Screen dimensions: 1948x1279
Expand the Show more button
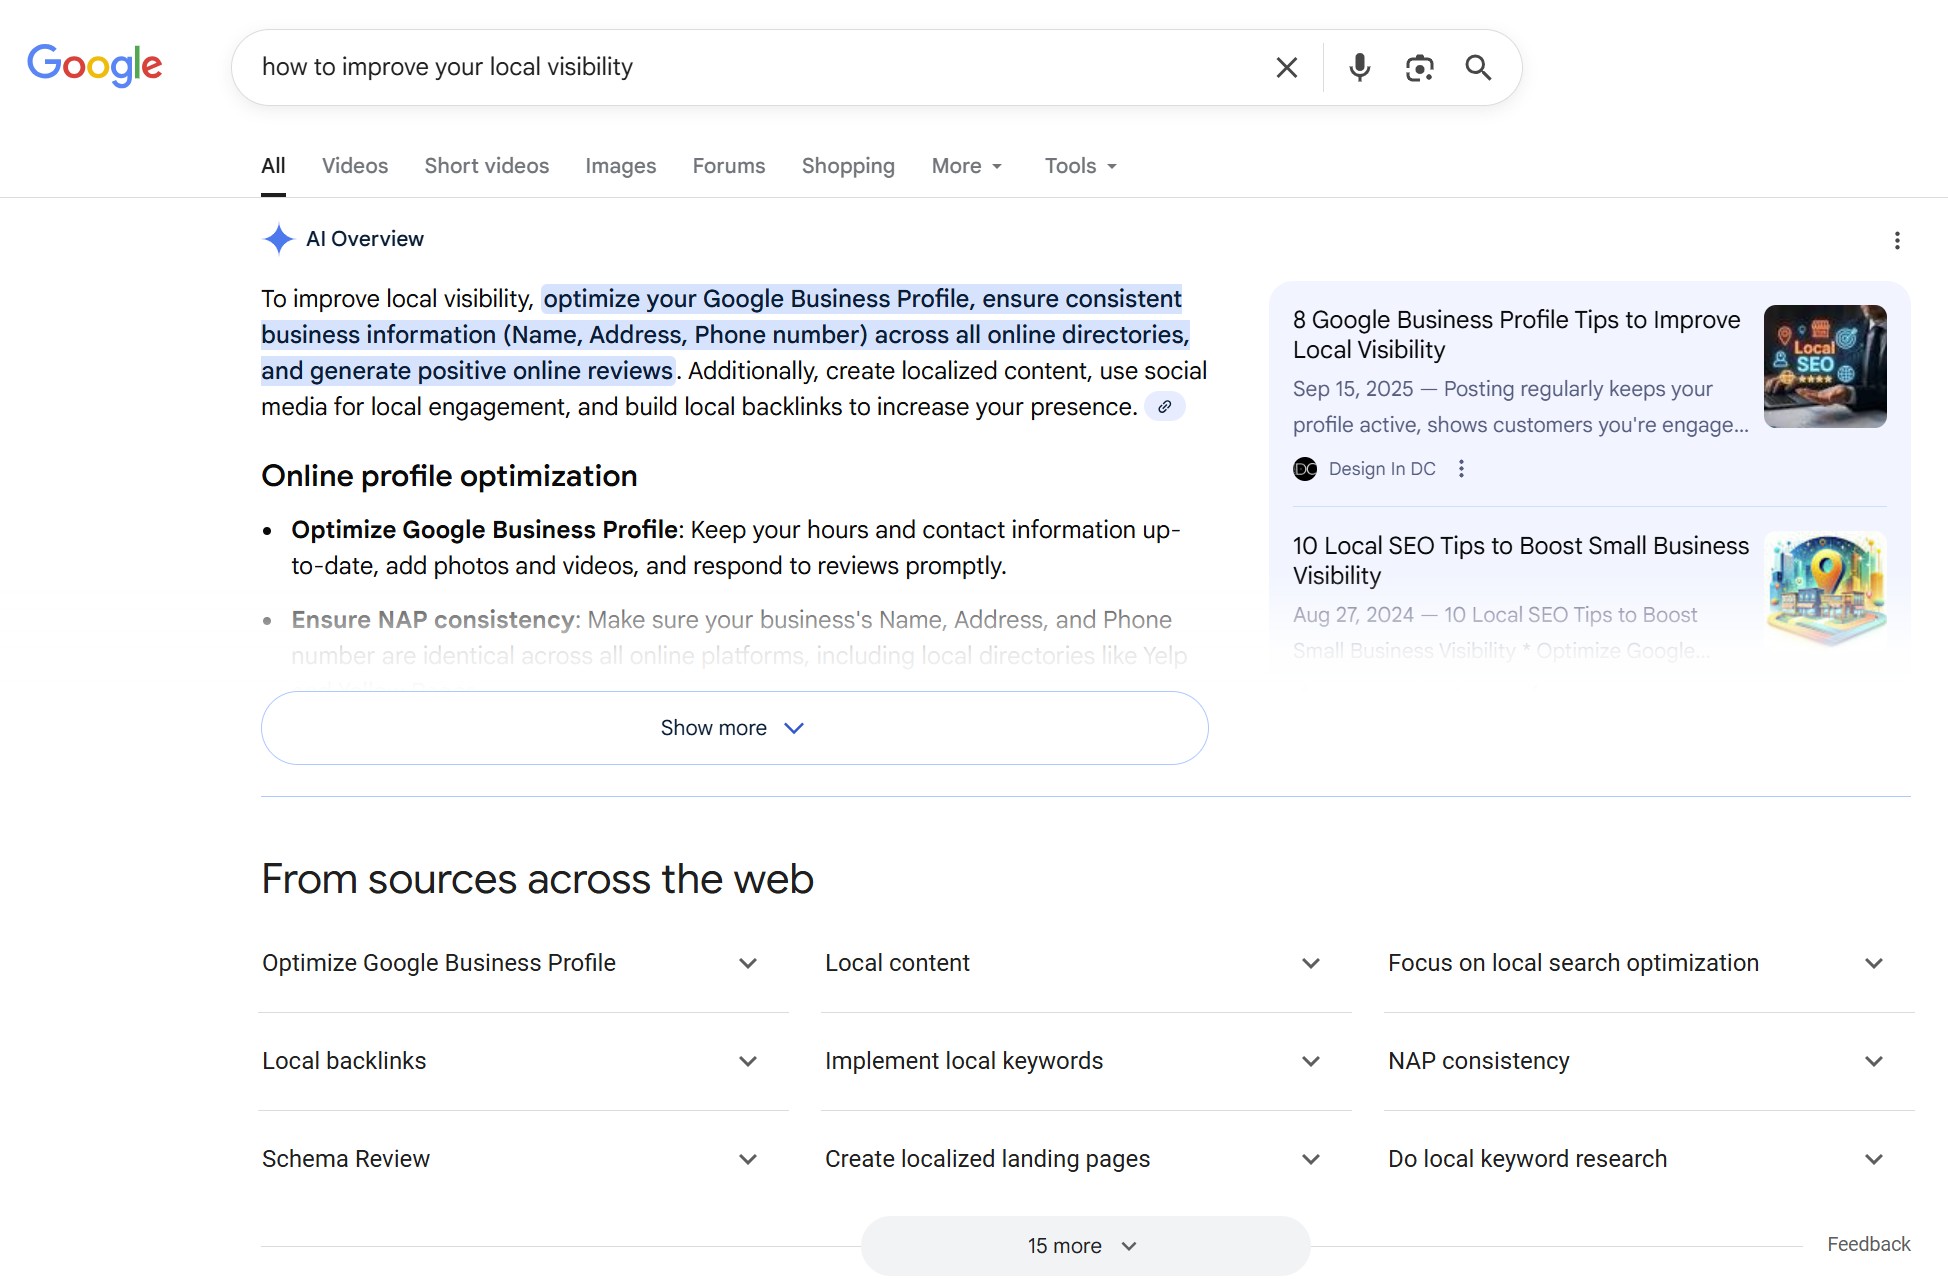point(734,728)
